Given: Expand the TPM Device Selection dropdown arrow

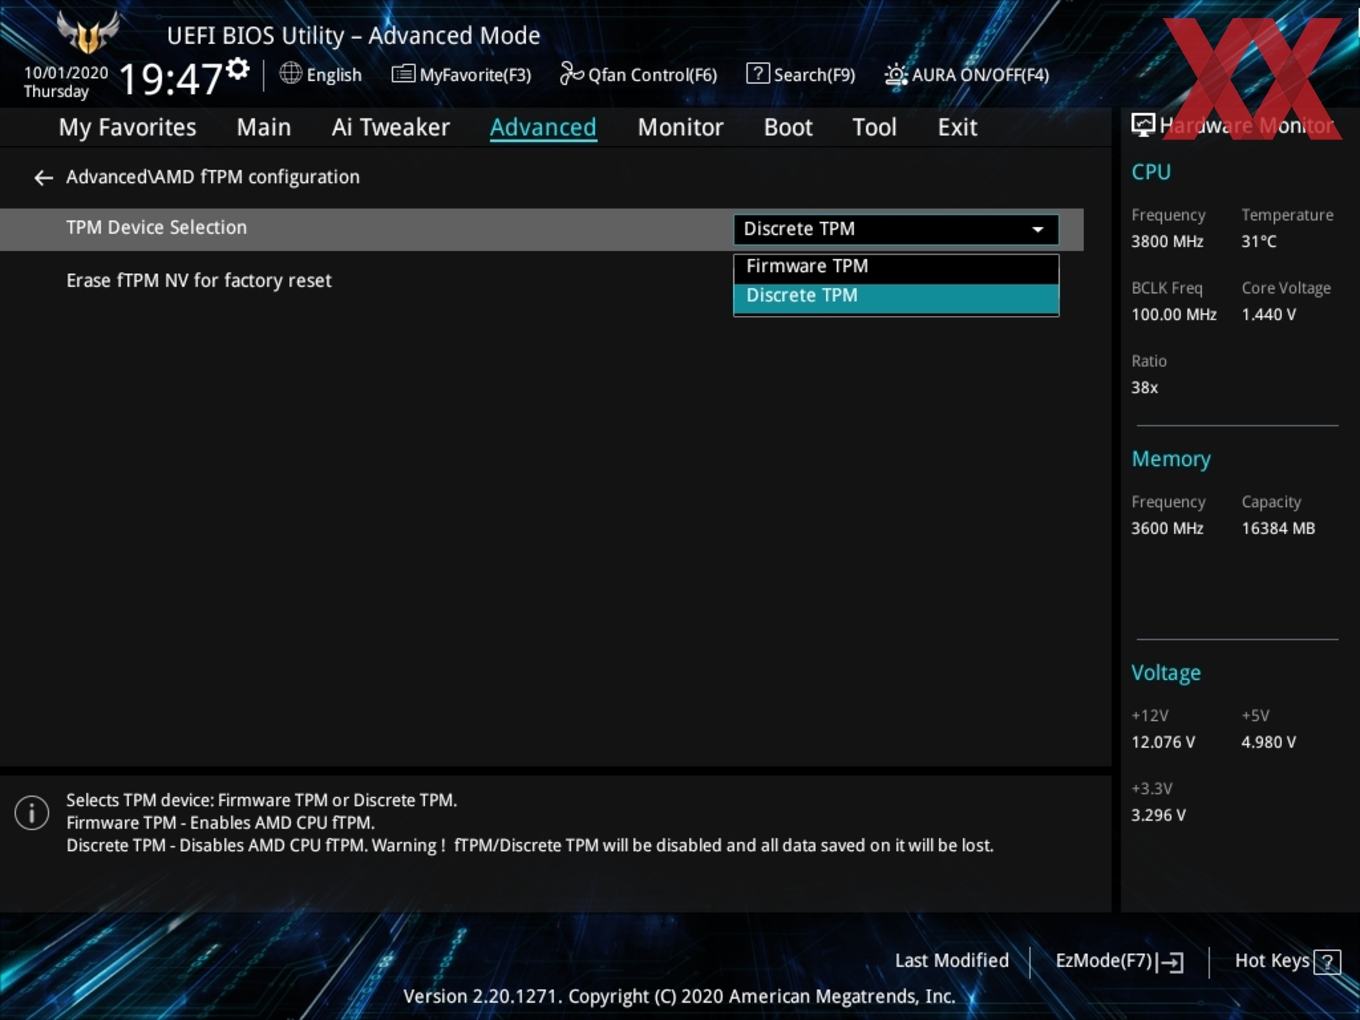Looking at the screenshot, I should pyautogui.click(x=1038, y=230).
